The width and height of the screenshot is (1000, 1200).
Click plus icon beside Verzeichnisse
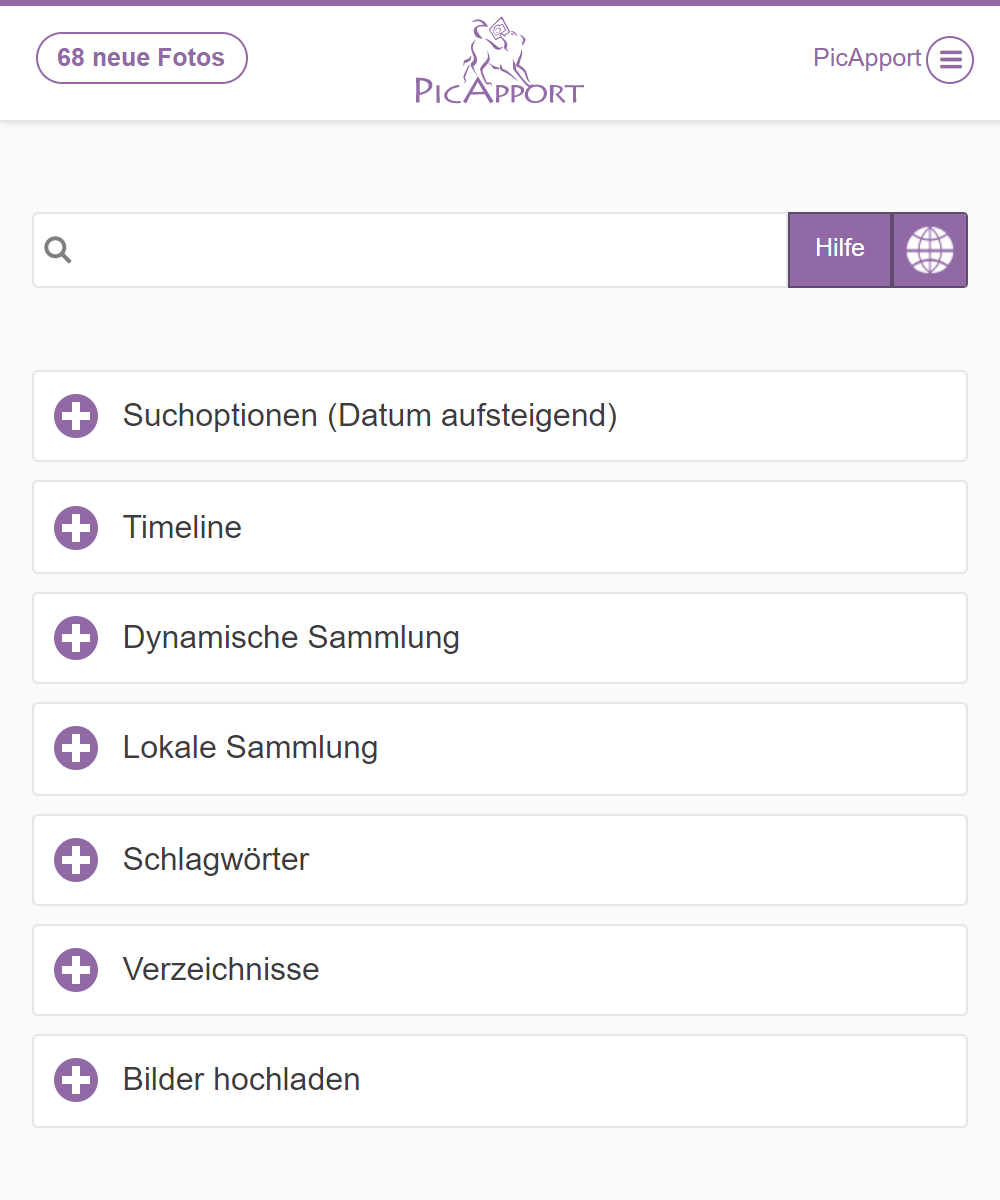[x=76, y=970]
